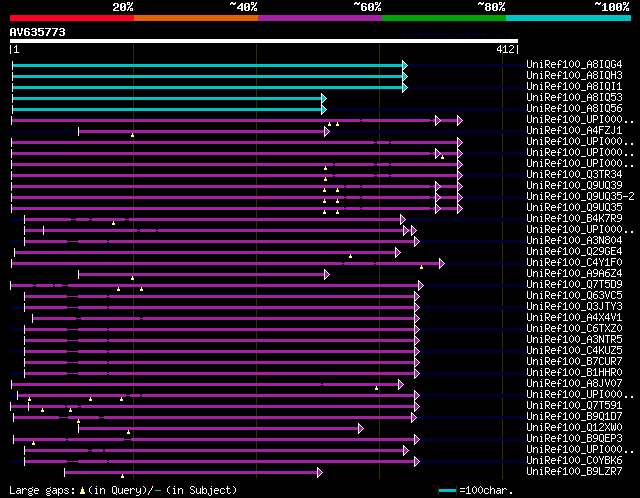Select the UniRef100_B1HHR0 label
640x498 pixels.
(x=574, y=373)
